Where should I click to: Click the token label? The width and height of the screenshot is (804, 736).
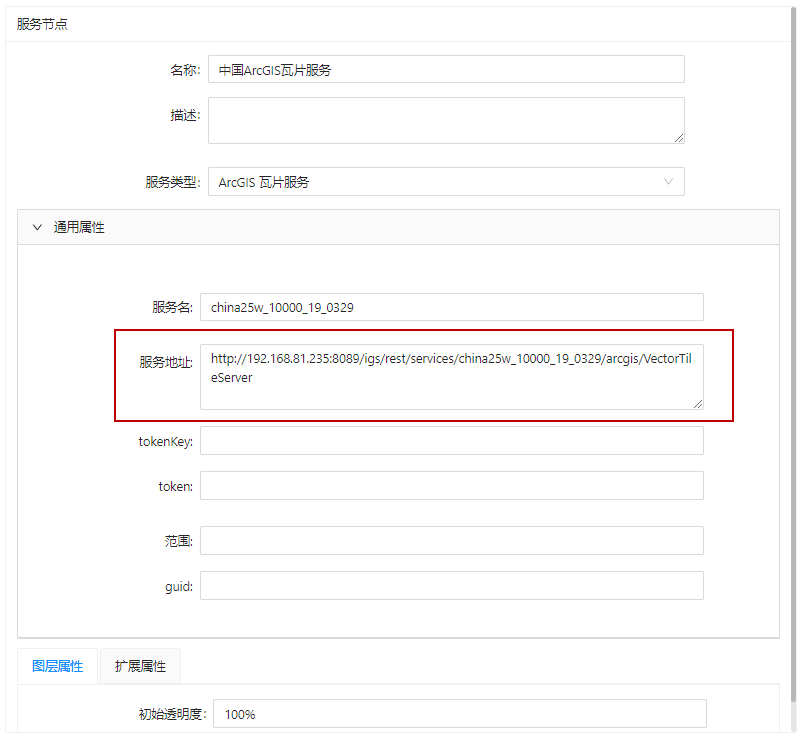click(x=176, y=486)
